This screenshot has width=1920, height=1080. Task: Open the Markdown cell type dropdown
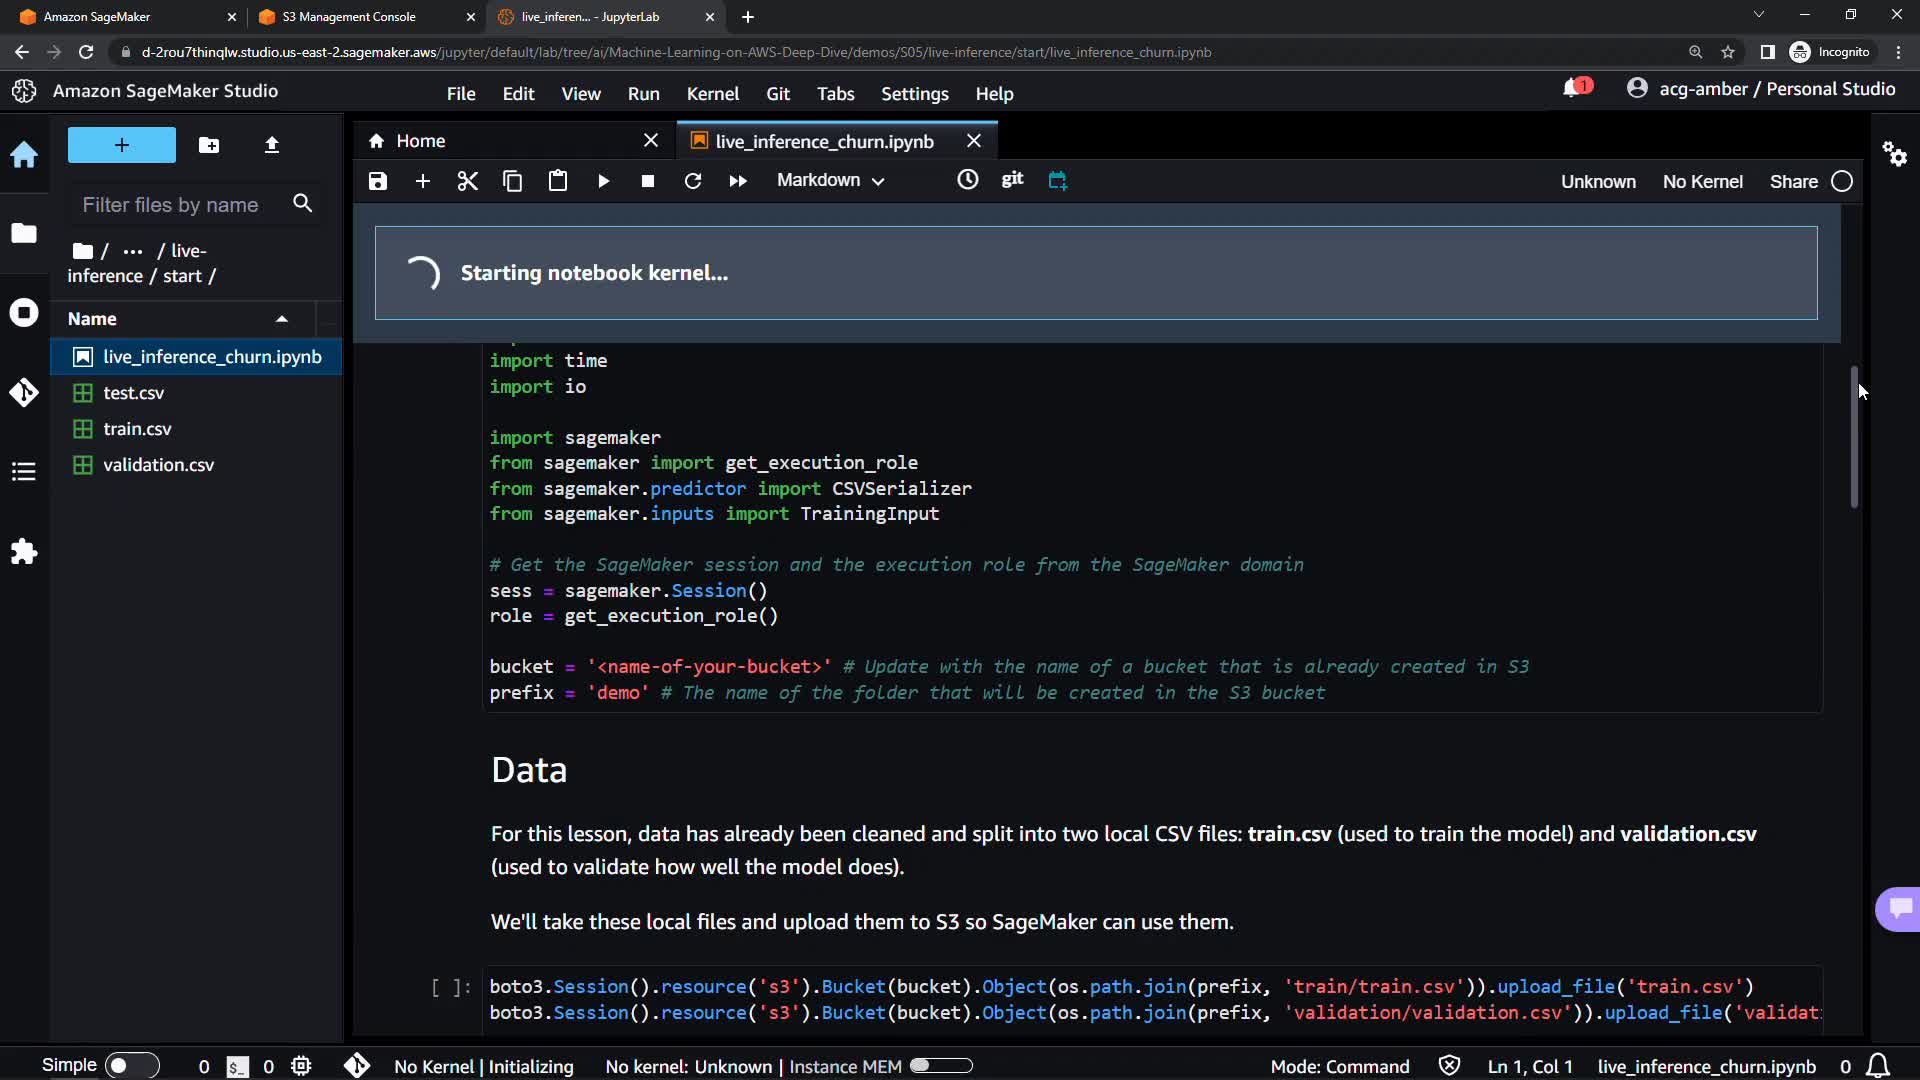pos(830,181)
